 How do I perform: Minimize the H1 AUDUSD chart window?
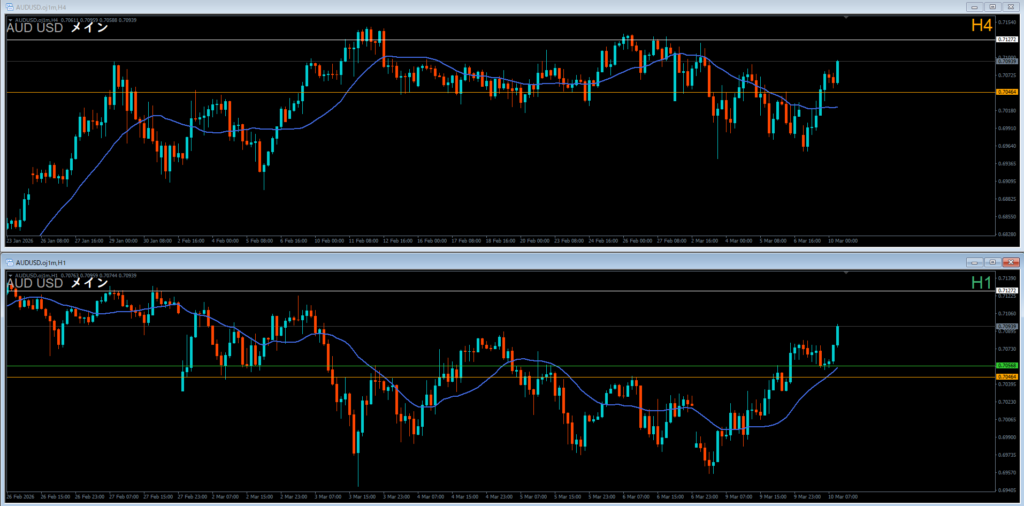[x=974, y=261]
